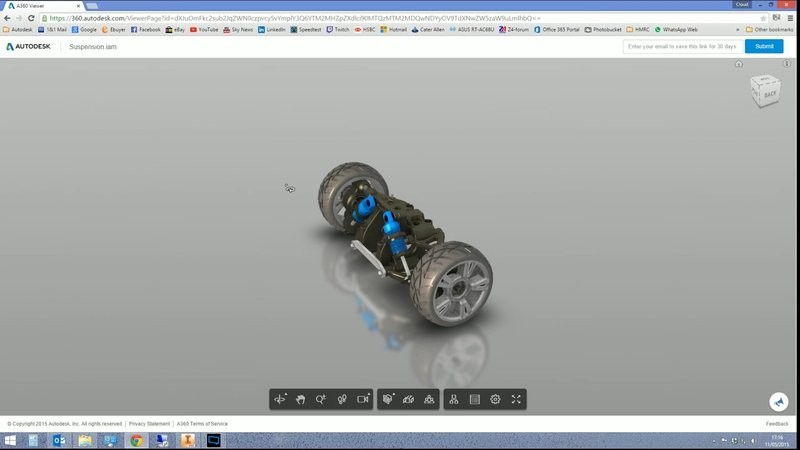Select the Zoom magnifier tool
This screenshot has height=450, width=800.
pos(320,399)
